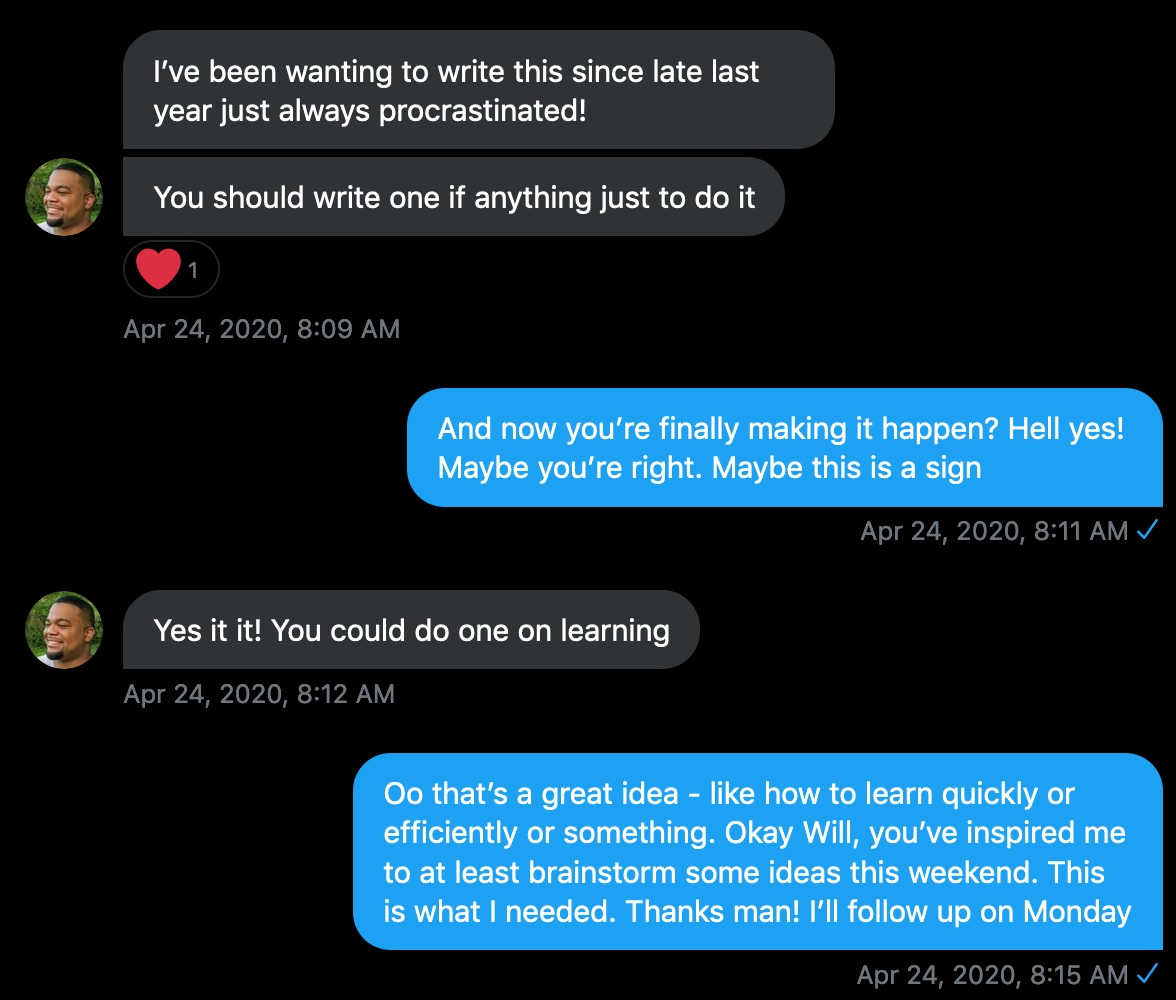
Task: Select the "Oo that's a great idea" message
Action: point(757,852)
